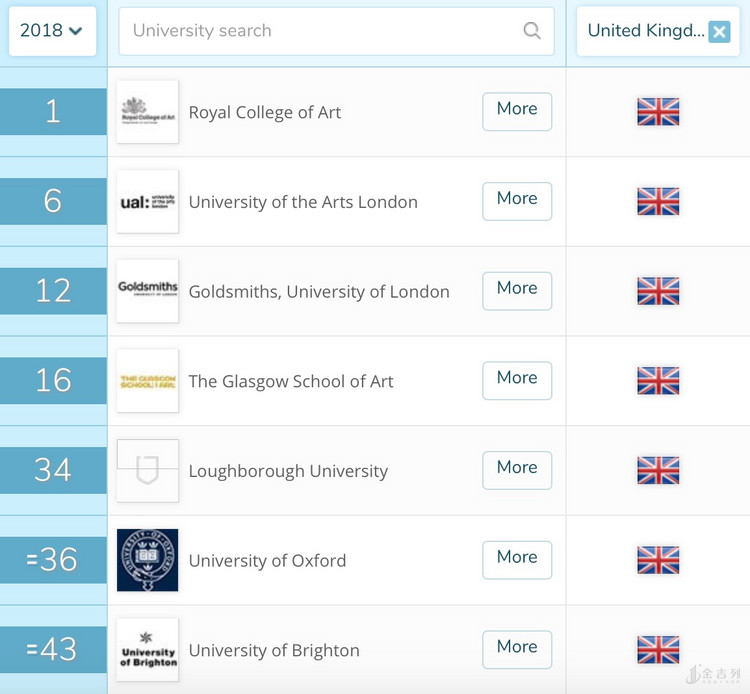Click UK flag in Goldsmiths row
This screenshot has width=750, height=694.
658,291
